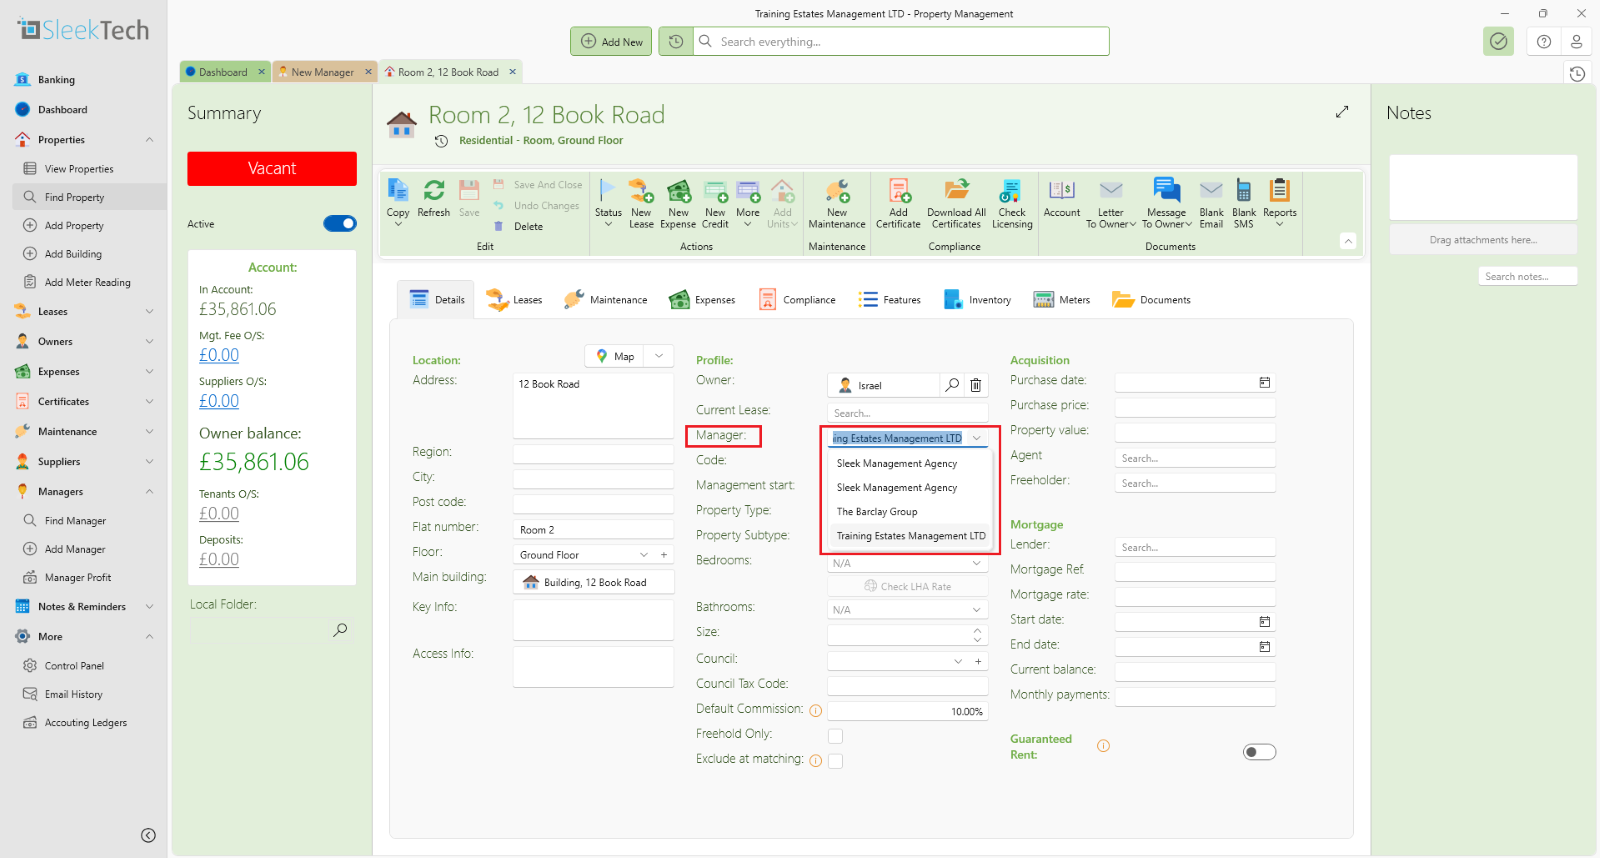This screenshot has width=1600, height=858.
Task: Check the Freehold Only checkbox
Action: pos(836,736)
